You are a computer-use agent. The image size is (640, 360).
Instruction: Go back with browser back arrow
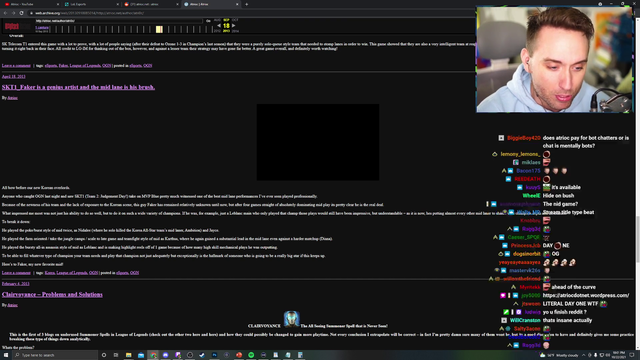point(5,13)
